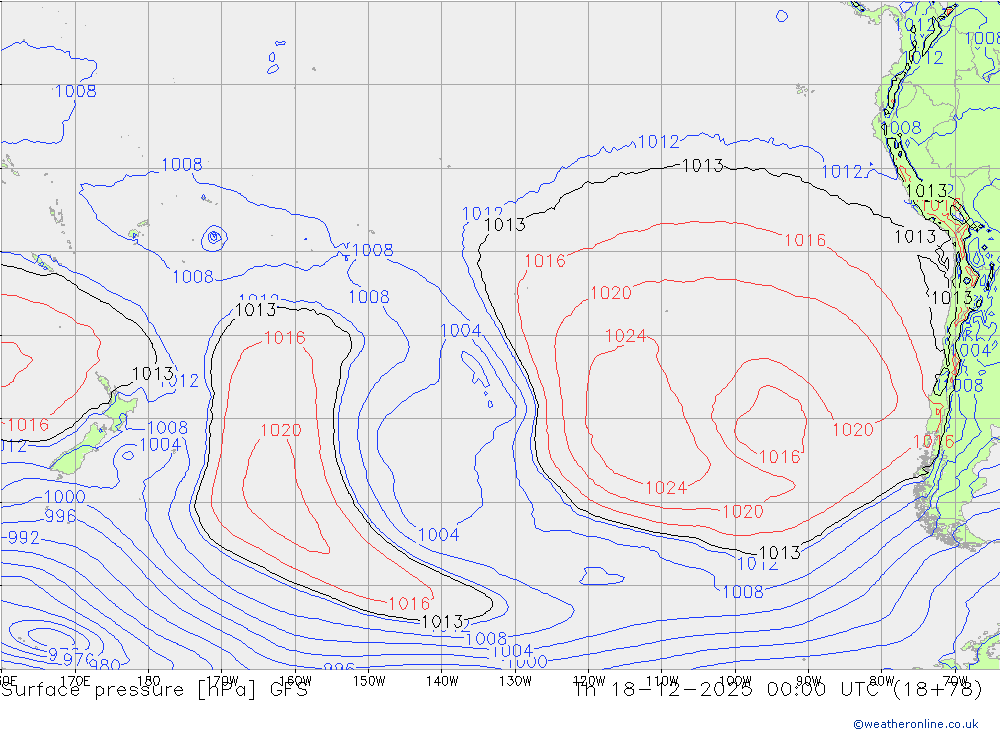Select the '150W' longitude axis label
Image resolution: width=1000 pixels, height=733 pixels.
369,681
